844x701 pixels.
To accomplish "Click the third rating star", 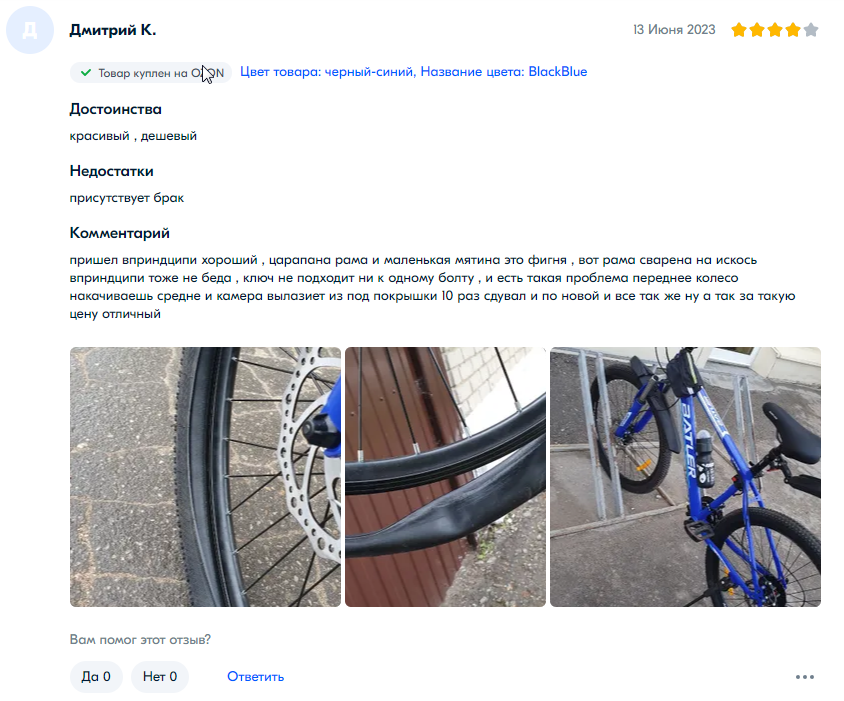I will pyautogui.click(x=775, y=30).
